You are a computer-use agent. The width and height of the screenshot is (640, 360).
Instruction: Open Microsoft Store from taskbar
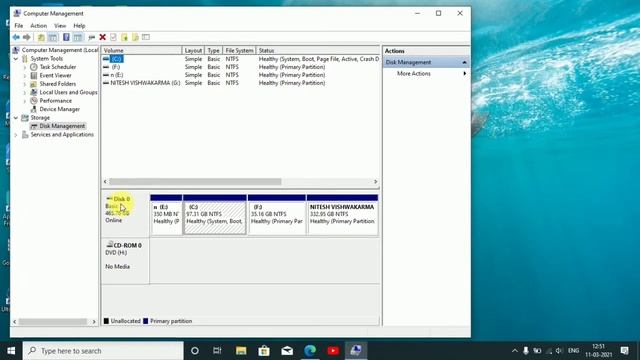(264, 351)
